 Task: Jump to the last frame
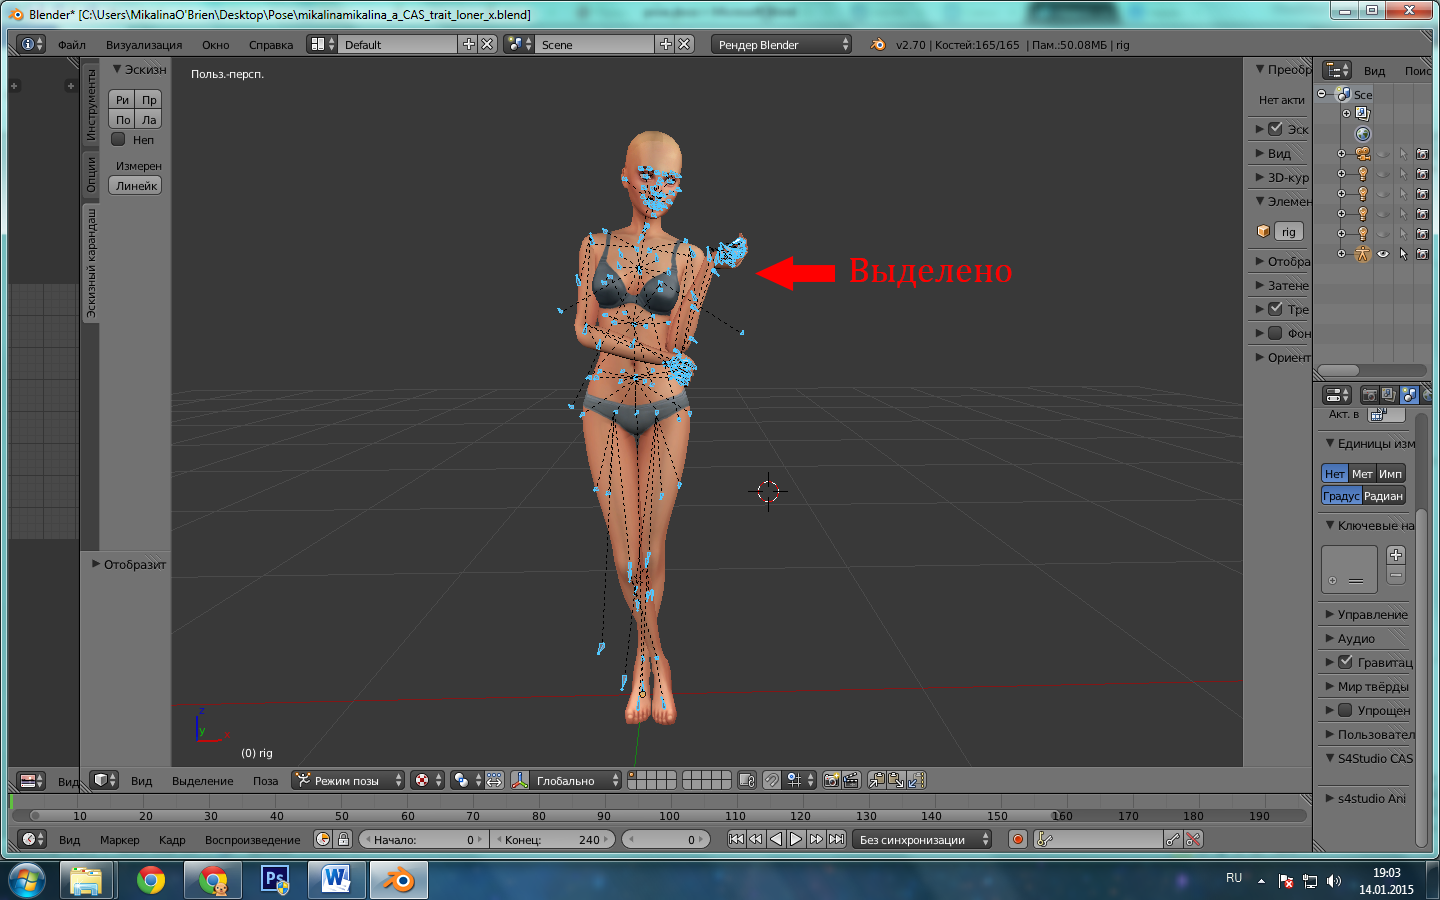[x=837, y=839]
